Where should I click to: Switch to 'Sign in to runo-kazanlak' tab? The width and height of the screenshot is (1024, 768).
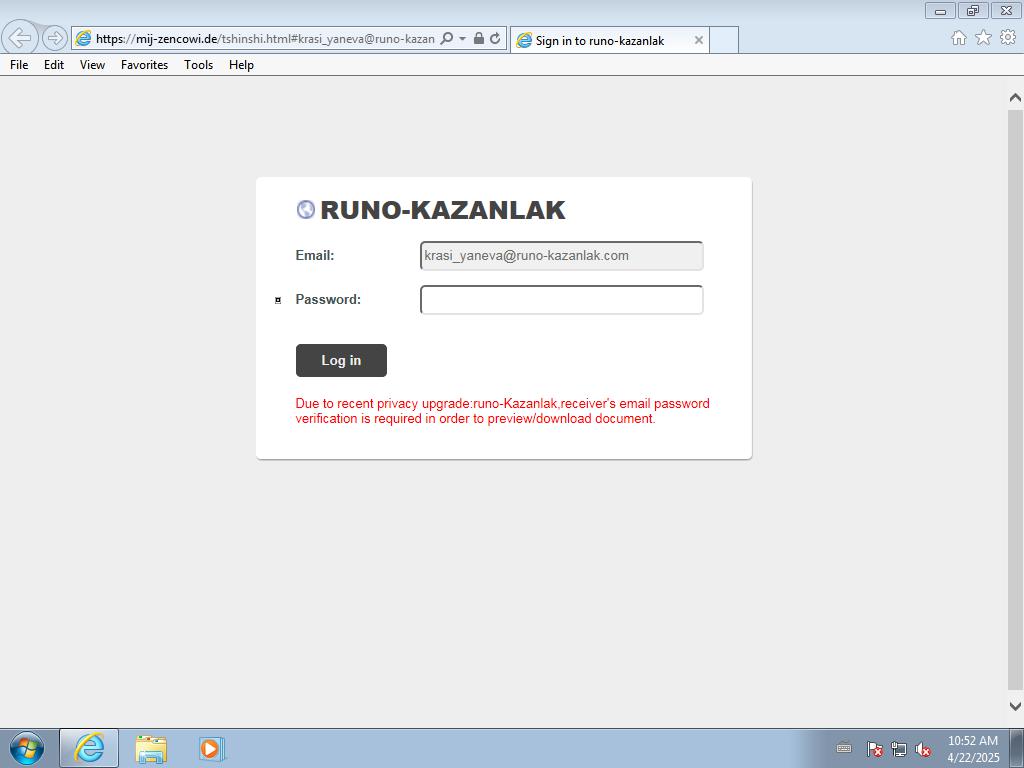(609, 40)
